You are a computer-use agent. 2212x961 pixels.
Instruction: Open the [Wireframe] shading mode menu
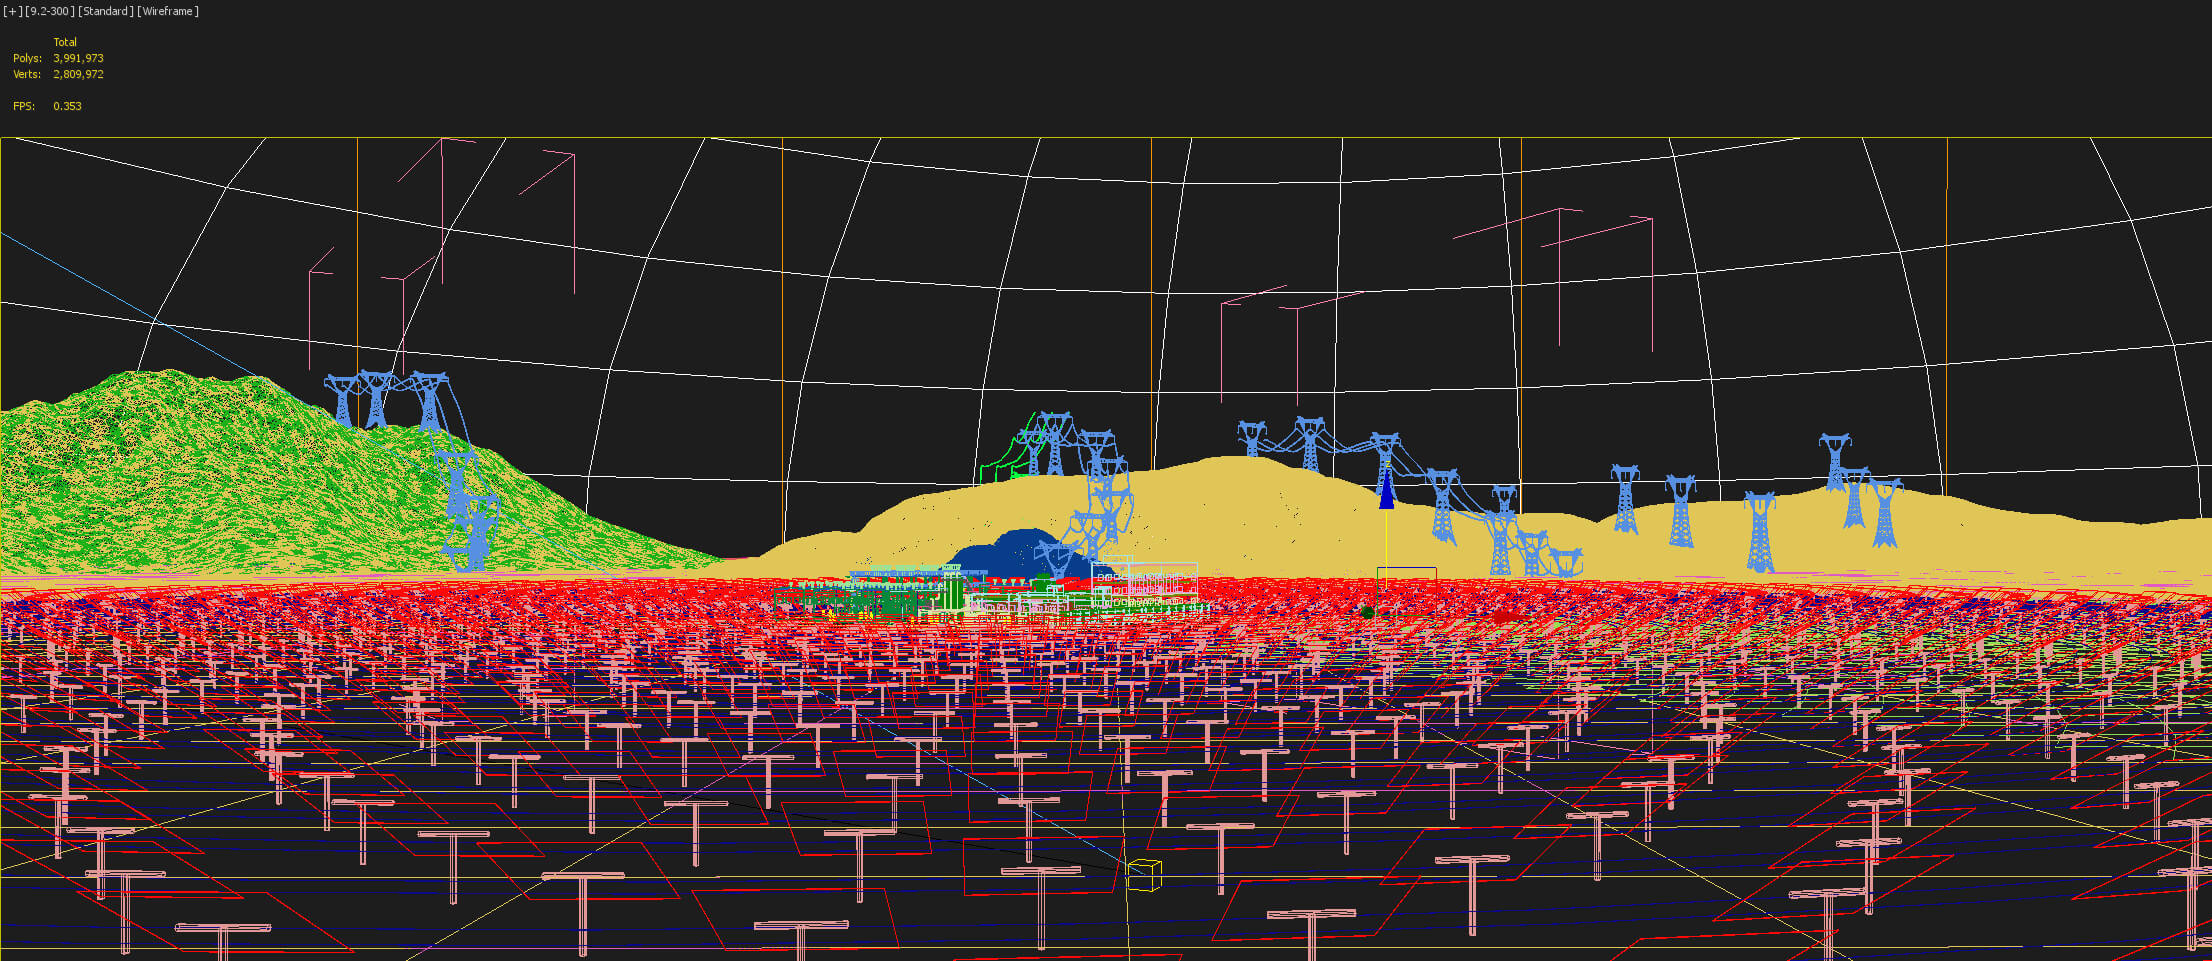[x=168, y=11]
